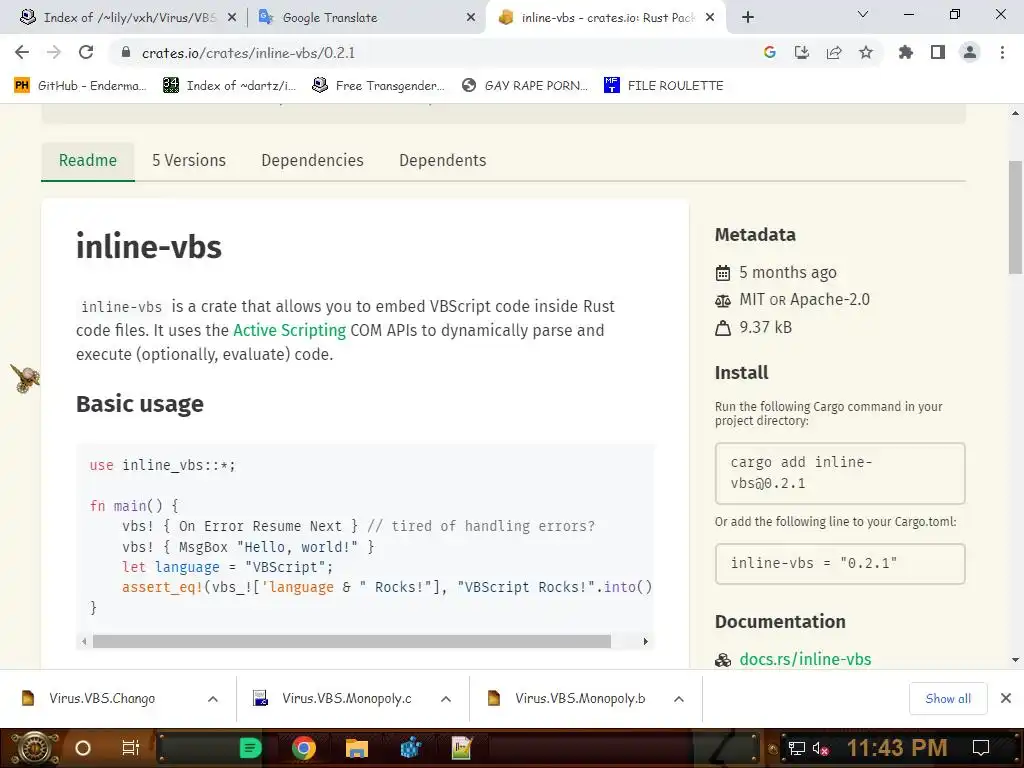This screenshot has width=1024, height=768.
Task: Select the Readme tab
Action: [88, 161]
